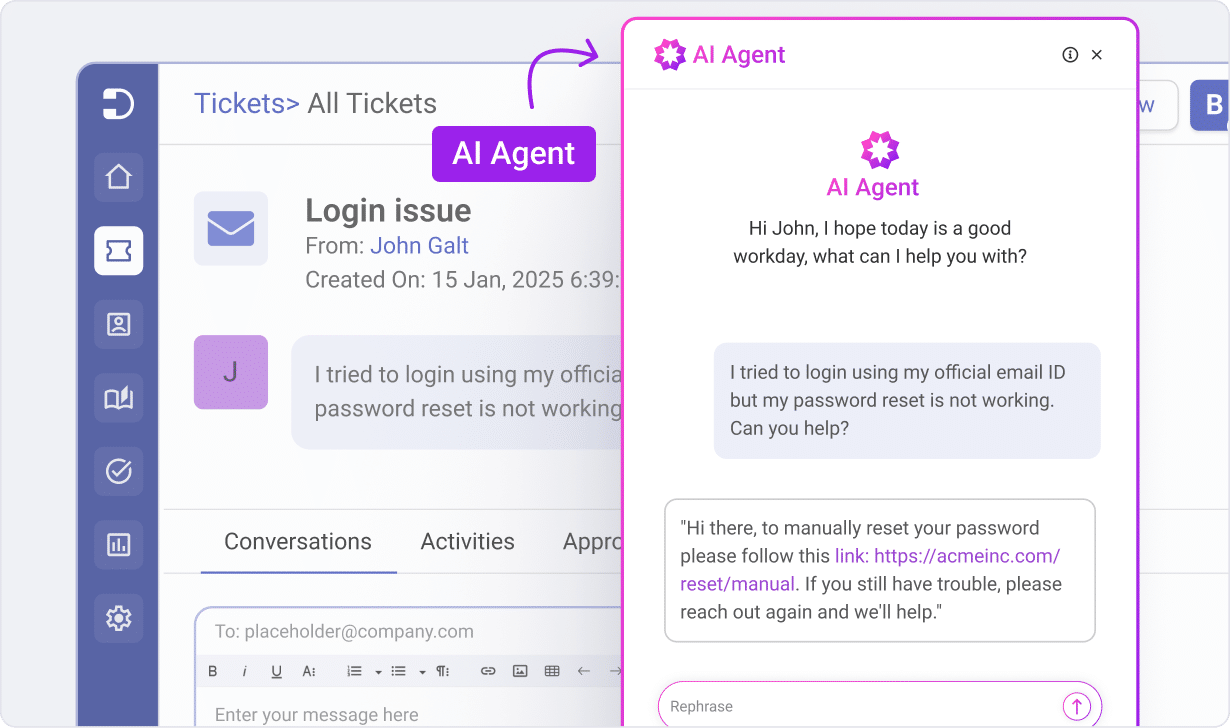Expand the numbered list style dropdown
Viewport: 1230px width, 728px height.
tap(377, 671)
